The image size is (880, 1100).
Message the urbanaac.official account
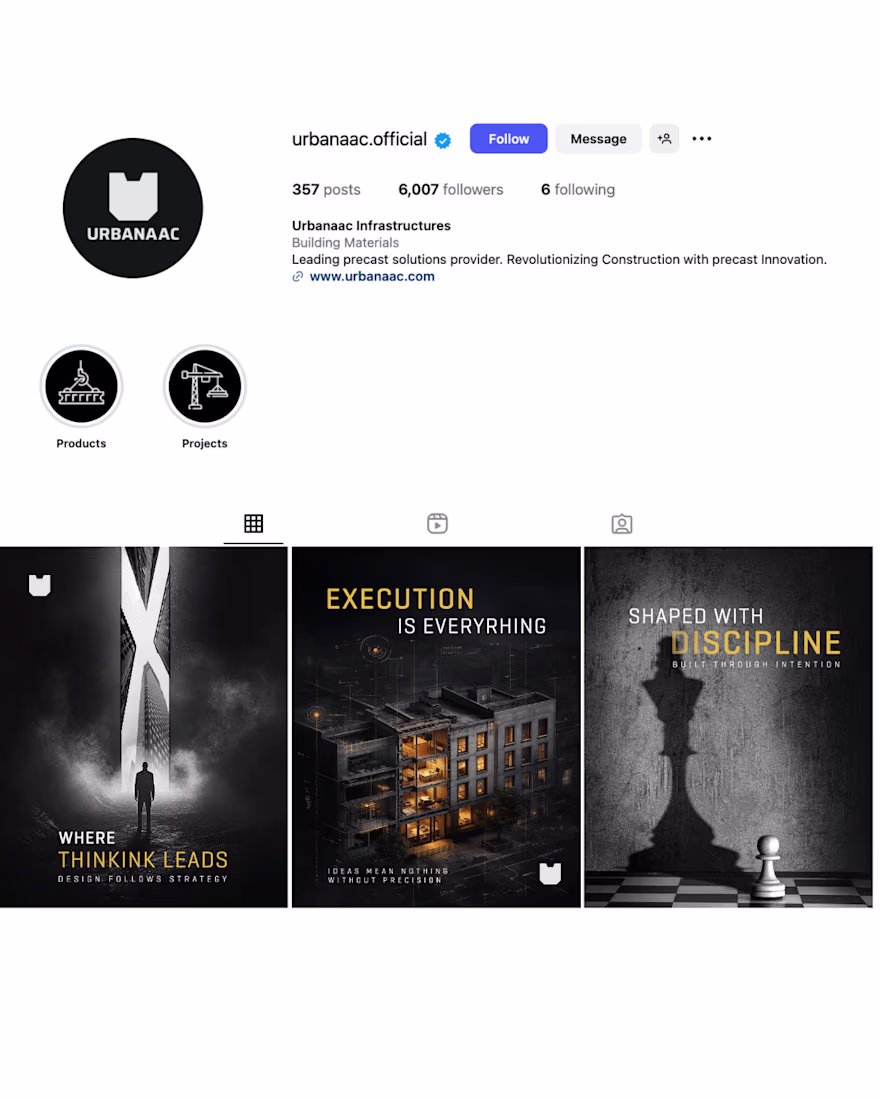(598, 139)
